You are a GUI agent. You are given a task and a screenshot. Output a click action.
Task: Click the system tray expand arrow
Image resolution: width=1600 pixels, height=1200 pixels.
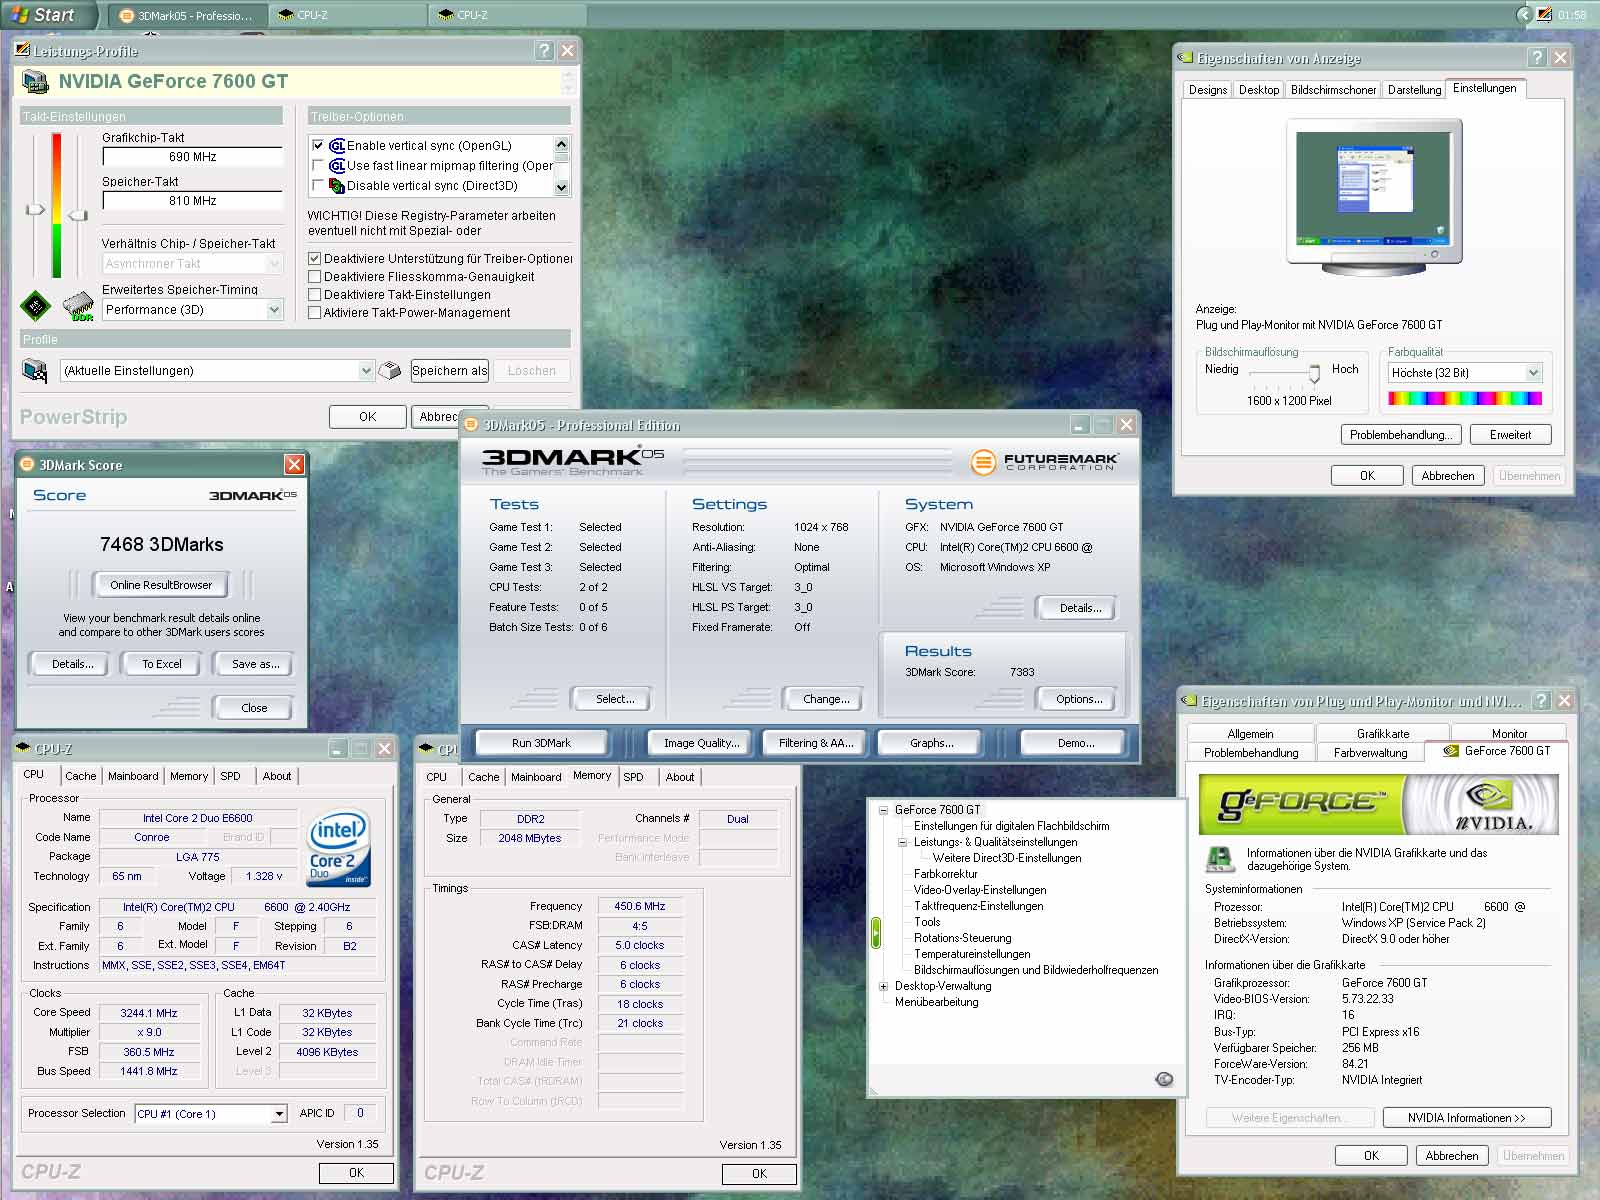[x=1524, y=15]
